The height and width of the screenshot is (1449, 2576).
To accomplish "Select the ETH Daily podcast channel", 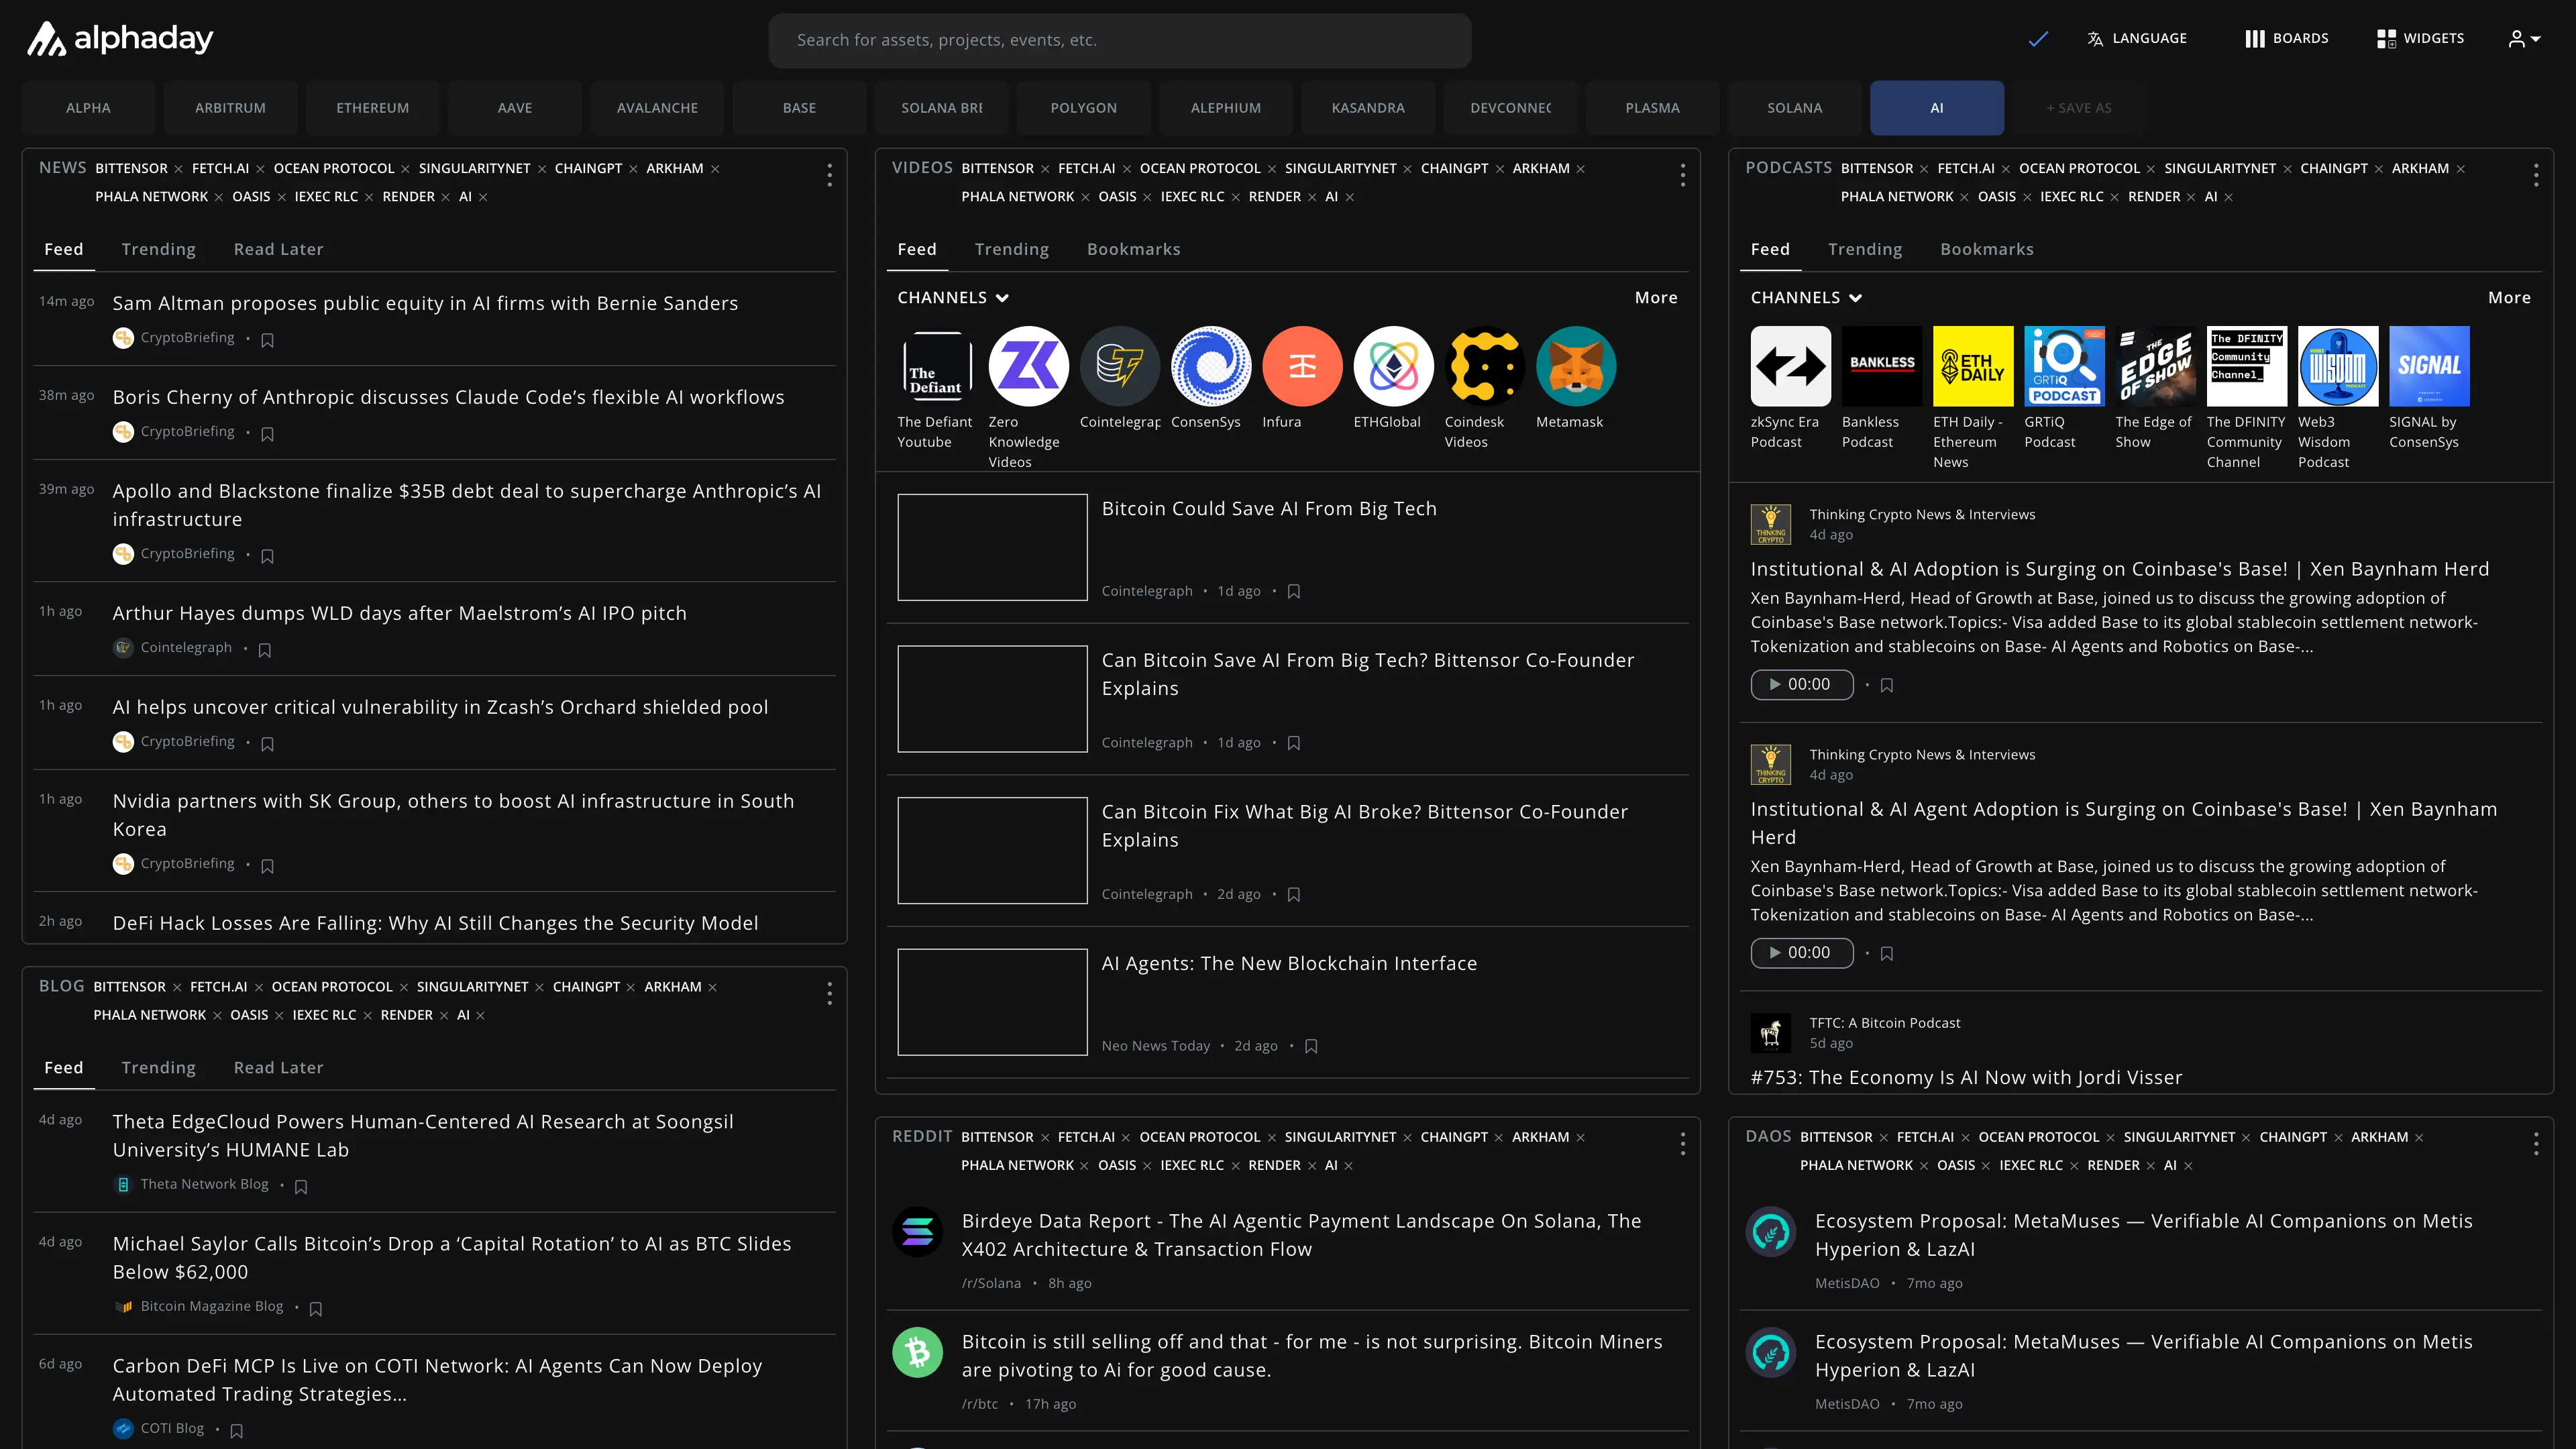I will 1972,366.
